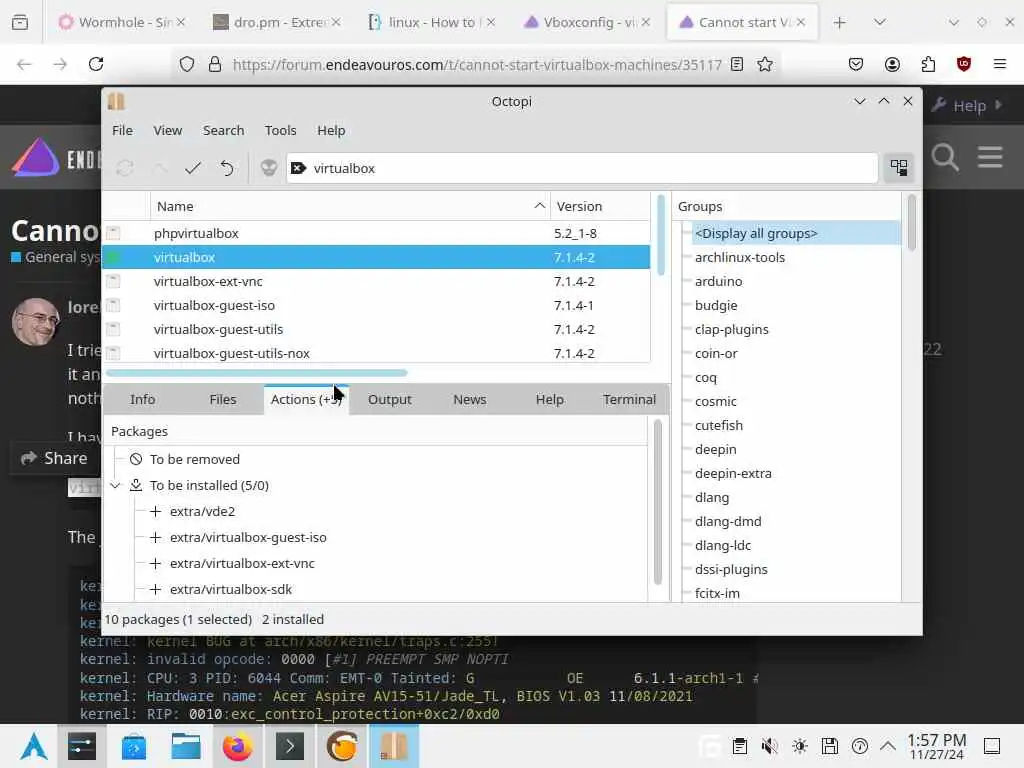The image size is (1024, 768).
Task: Expand the hidden system tray icons arrow
Action: point(887,746)
